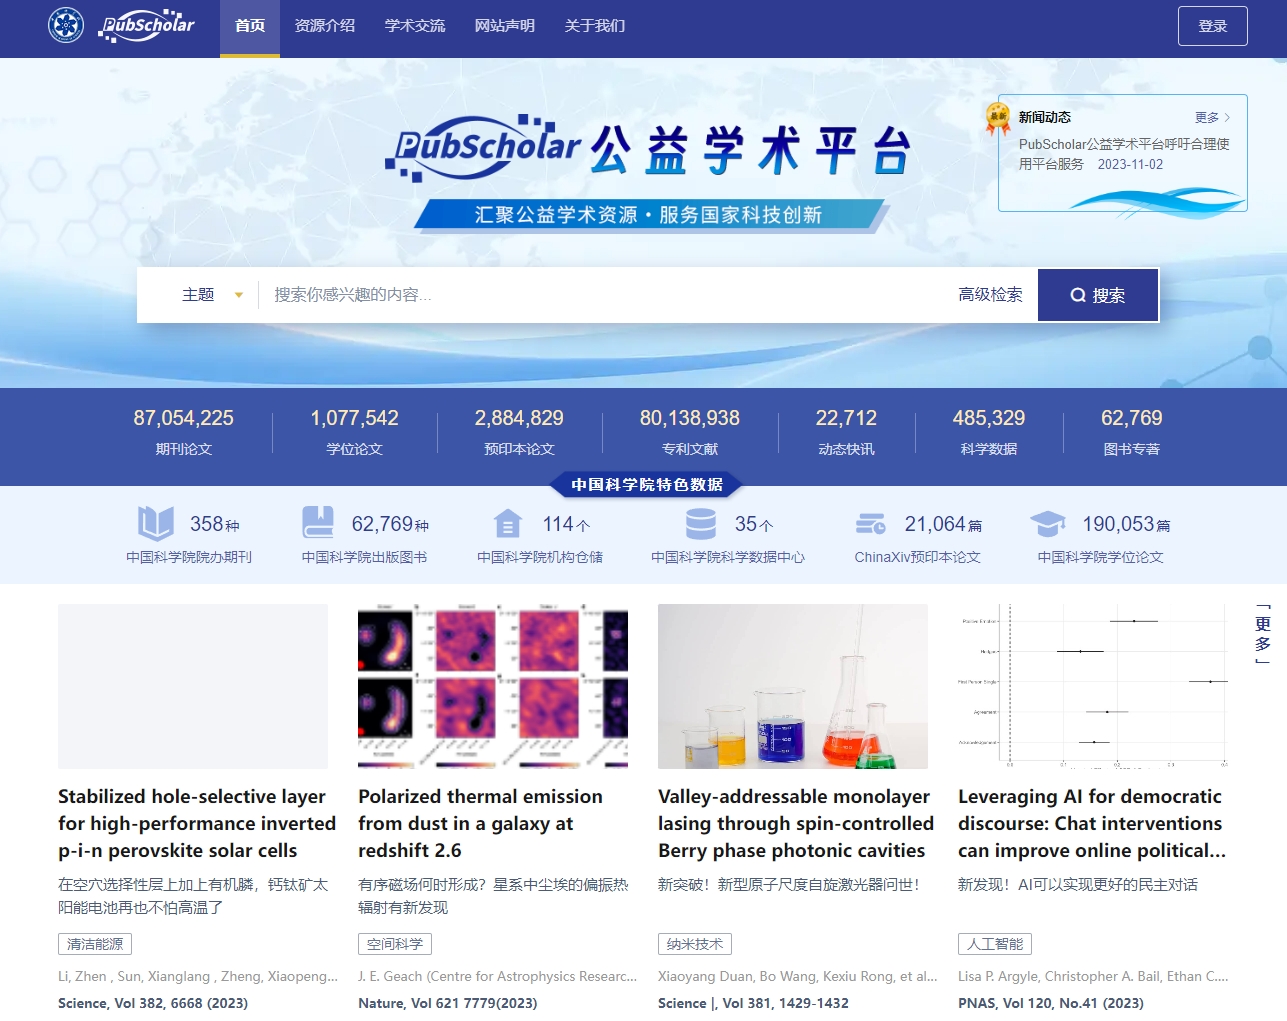Screen dimensions: 1287x1021
Task: Open article titled Stabilized hole-selective layer
Action: click(x=197, y=823)
